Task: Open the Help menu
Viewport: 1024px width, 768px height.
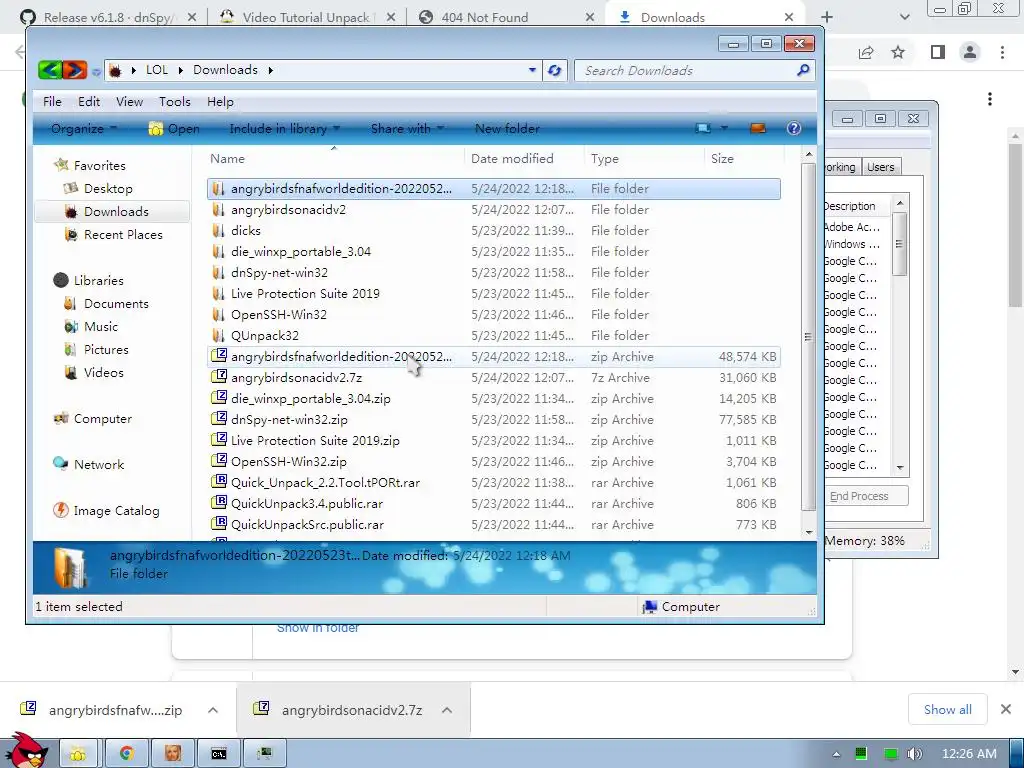Action: pos(220,102)
